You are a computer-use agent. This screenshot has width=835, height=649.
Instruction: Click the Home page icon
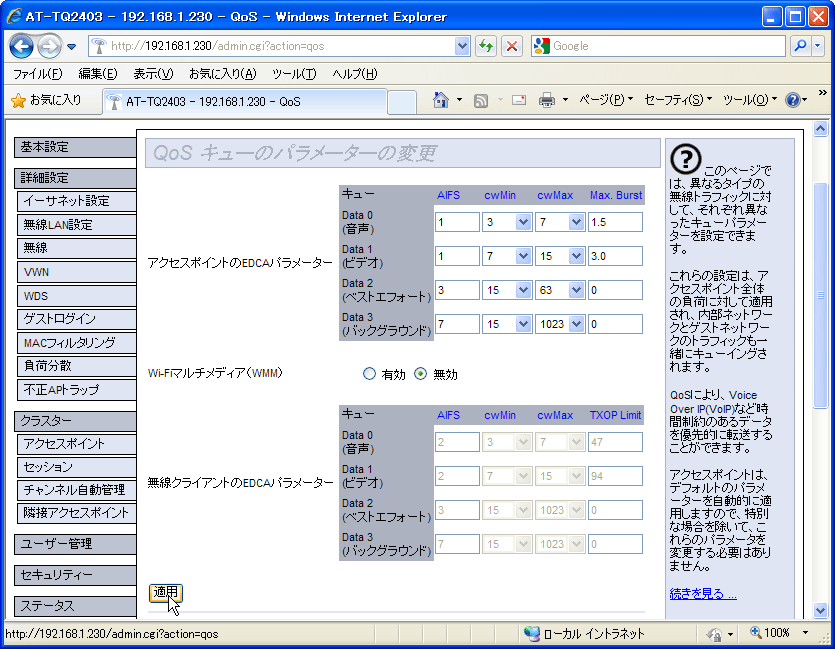[x=441, y=100]
